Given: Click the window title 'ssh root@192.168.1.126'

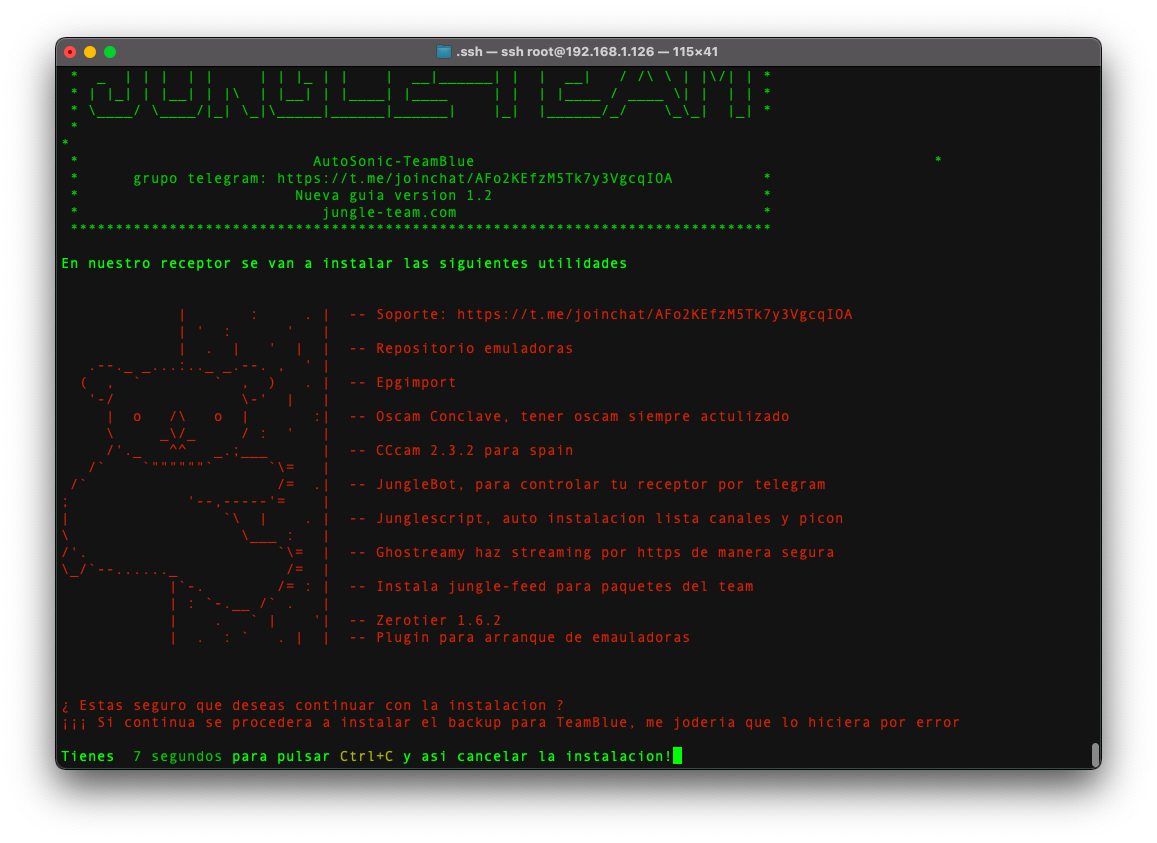Looking at the screenshot, I should (x=587, y=52).
